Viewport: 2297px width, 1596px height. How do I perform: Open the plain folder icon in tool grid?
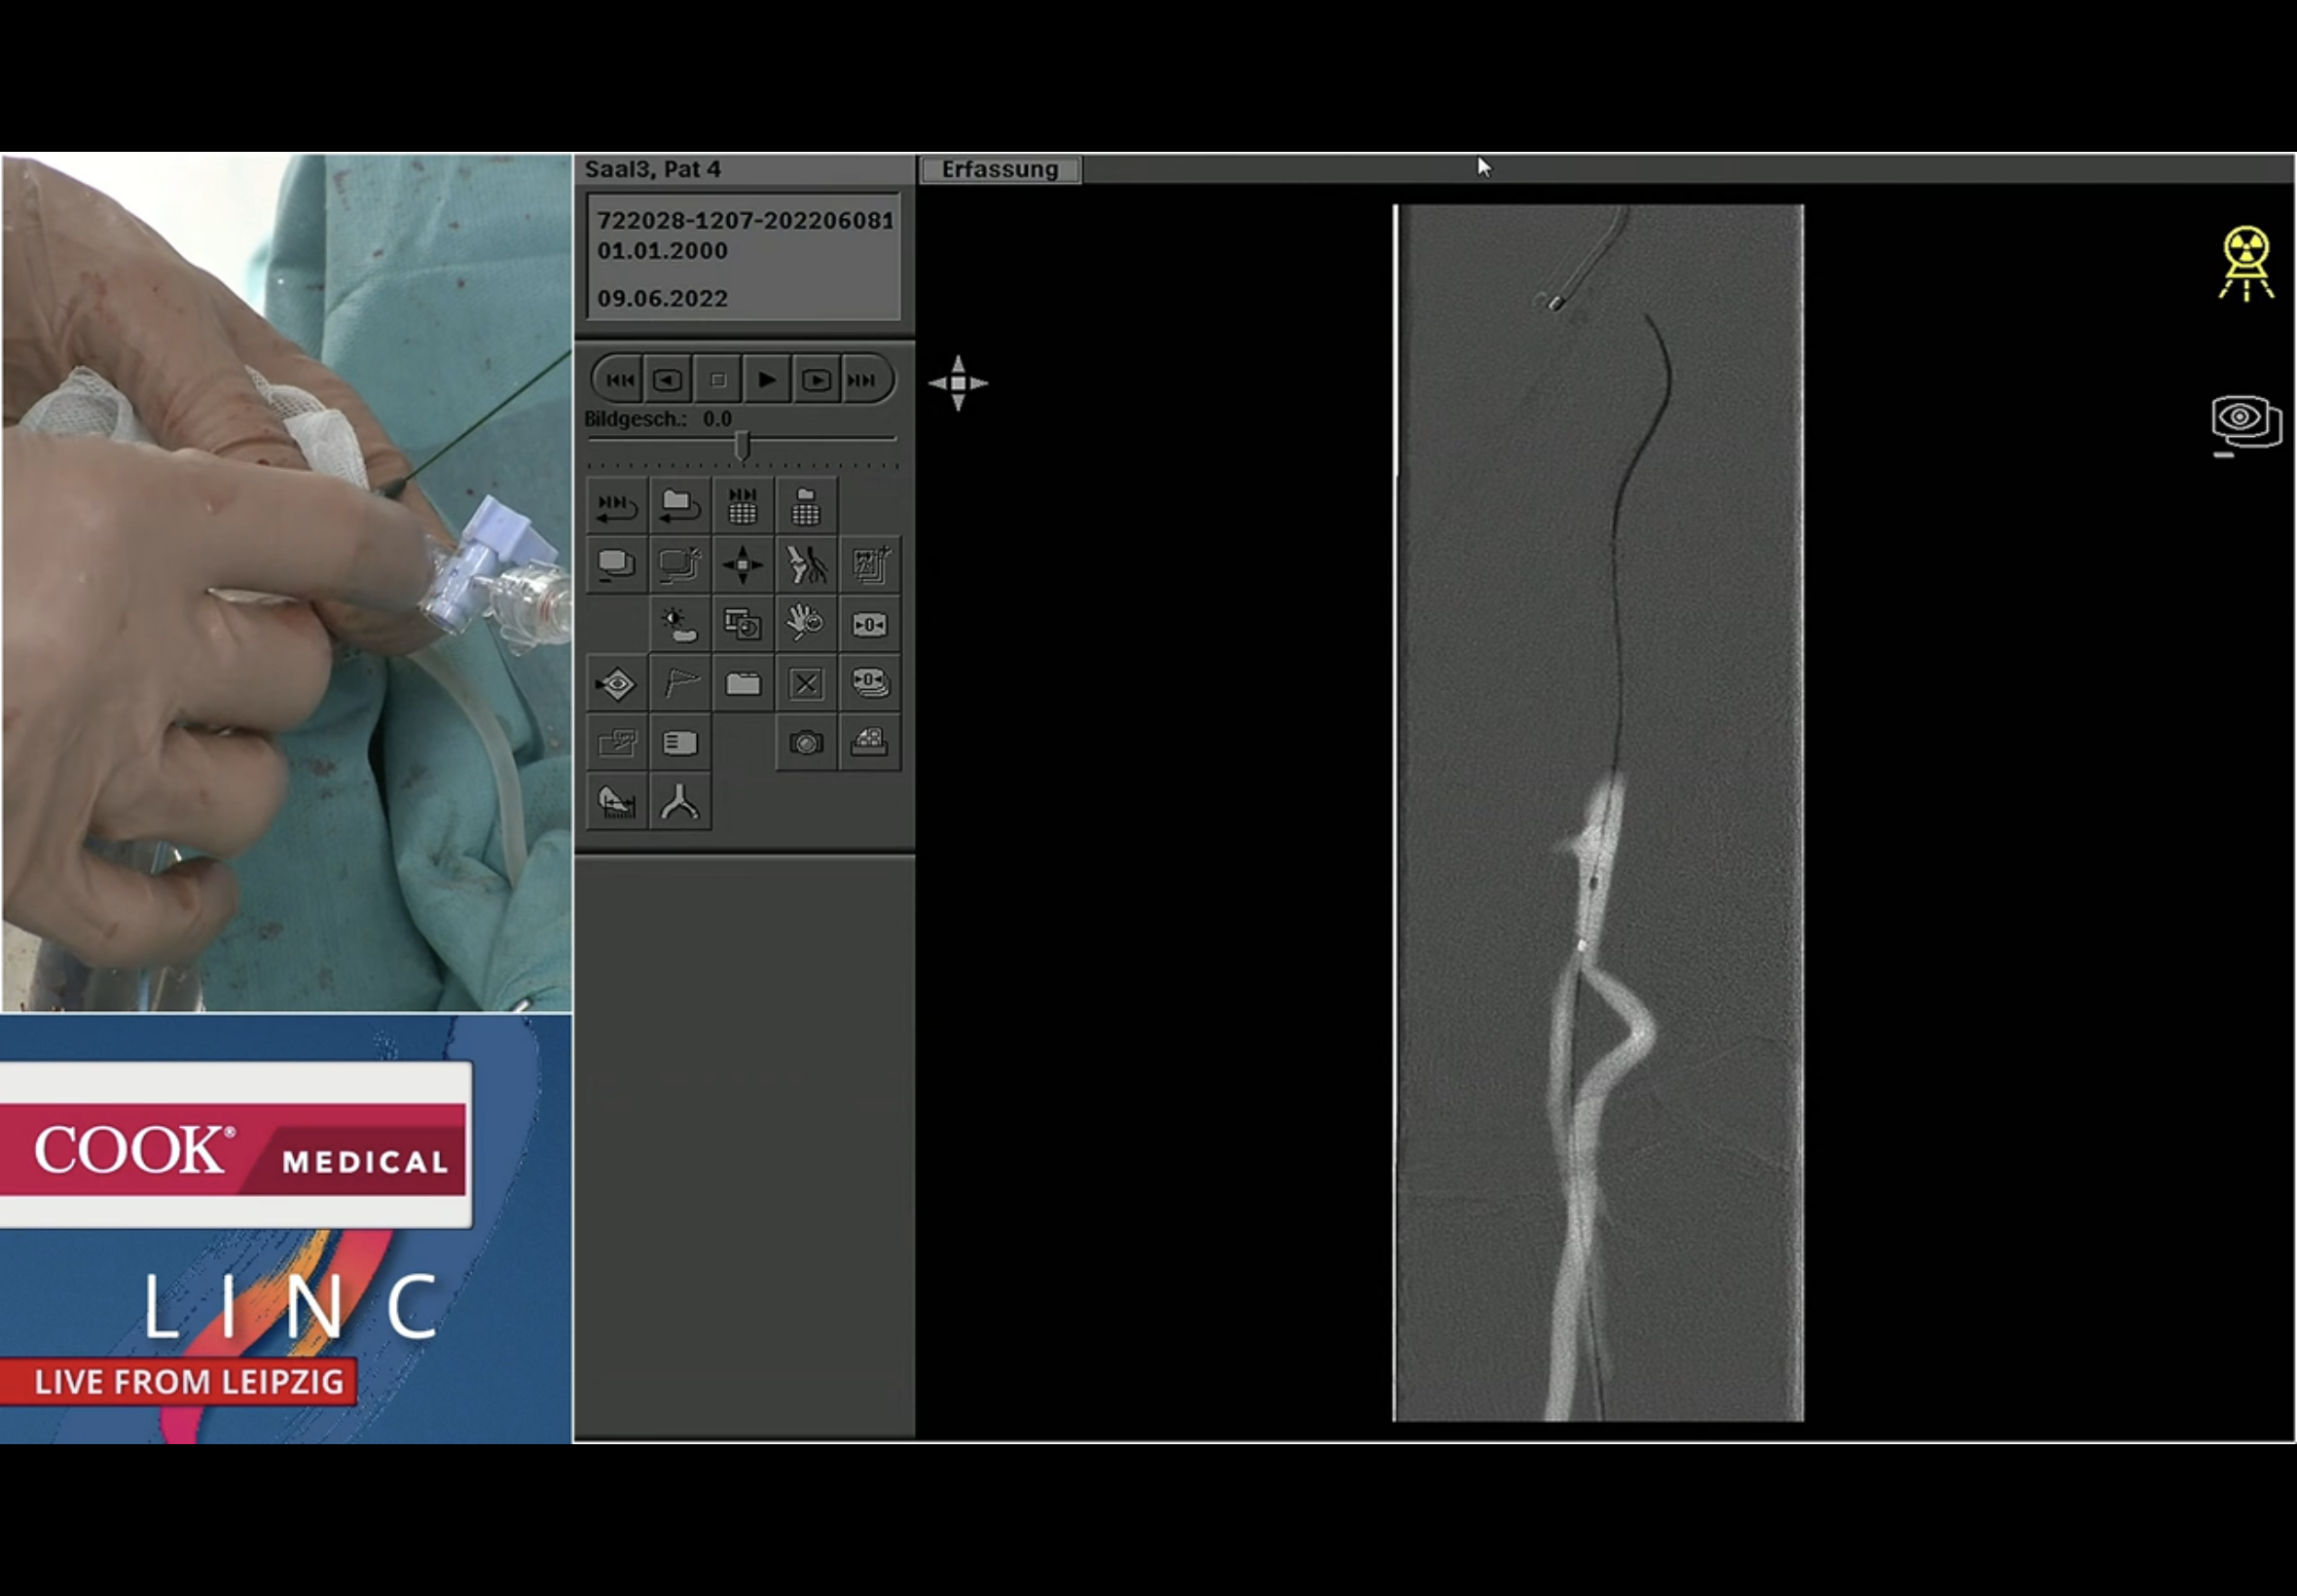(x=742, y=684)
